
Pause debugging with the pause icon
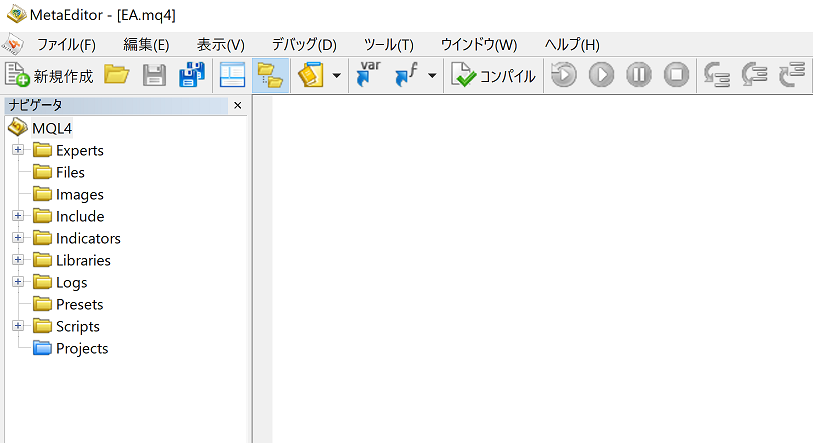click(x=639, y=75)
